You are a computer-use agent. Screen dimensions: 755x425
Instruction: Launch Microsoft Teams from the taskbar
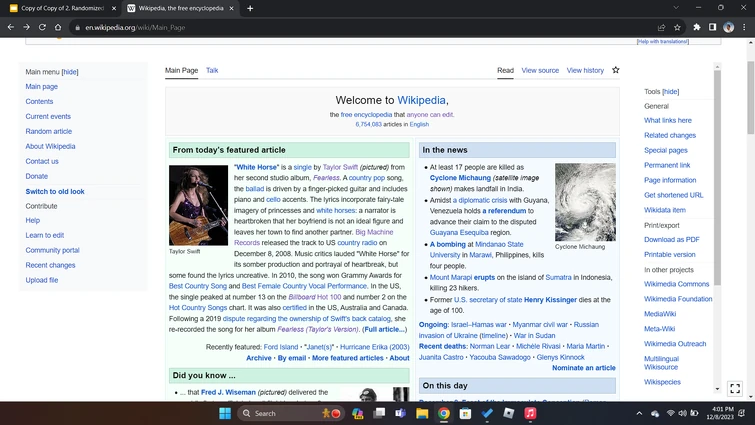click(401, 413)
